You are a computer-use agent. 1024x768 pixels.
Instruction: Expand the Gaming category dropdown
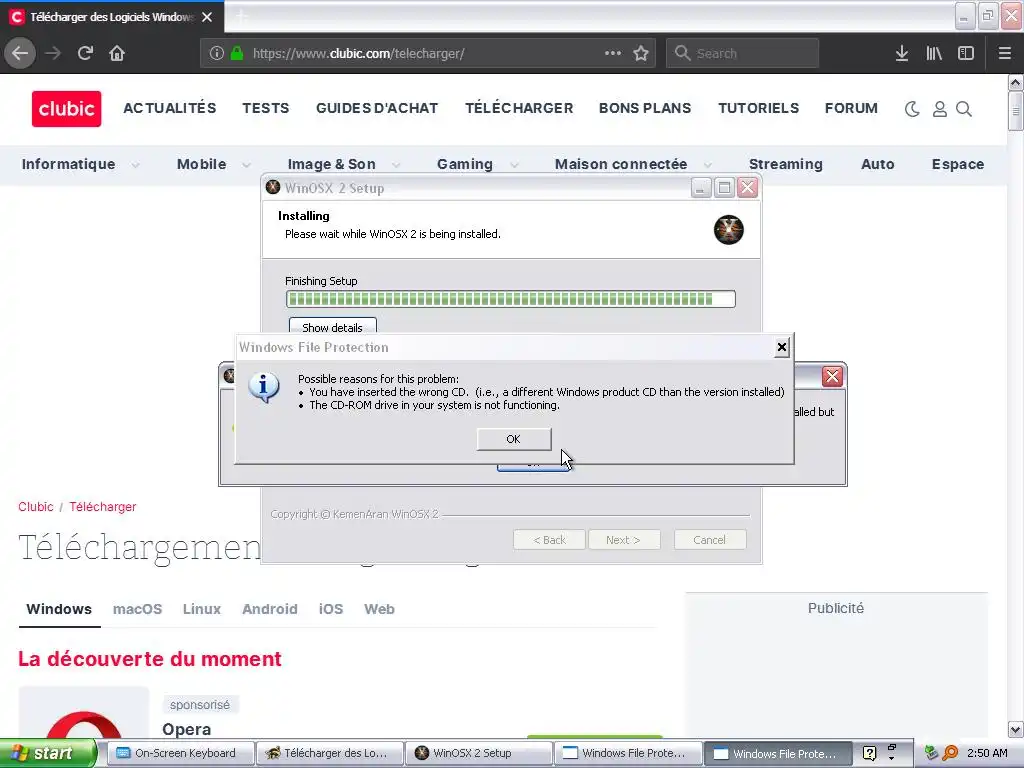click(514, 165)
